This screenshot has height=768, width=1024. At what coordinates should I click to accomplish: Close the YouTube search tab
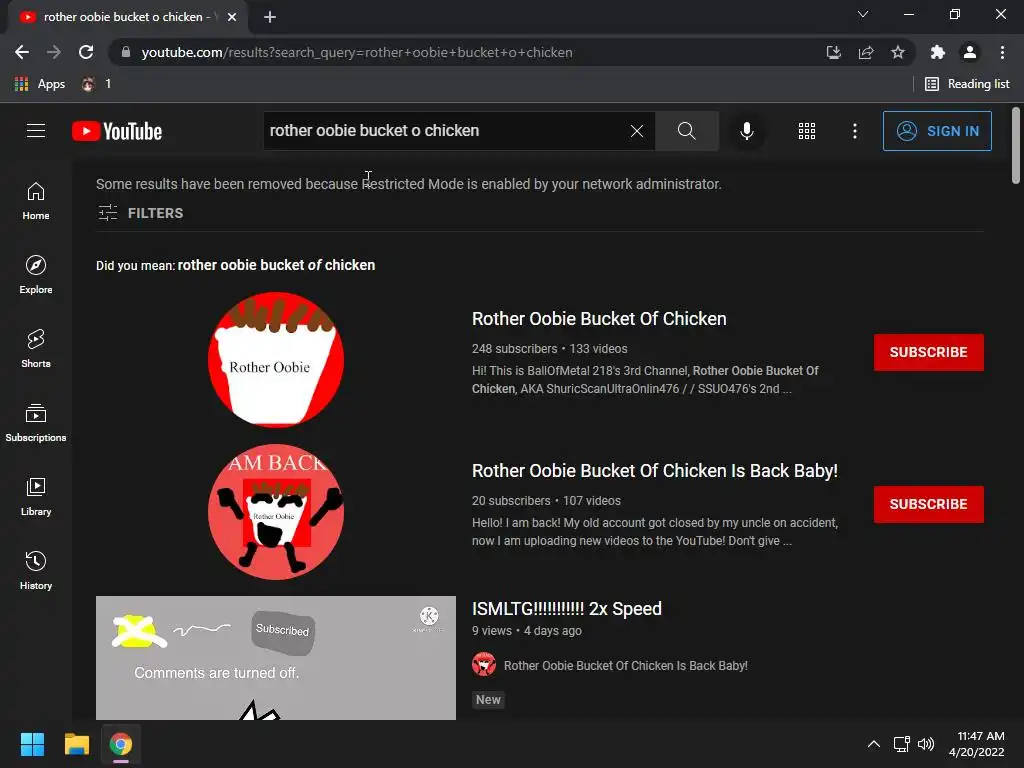pyautogui.click(x=232, y=17)
